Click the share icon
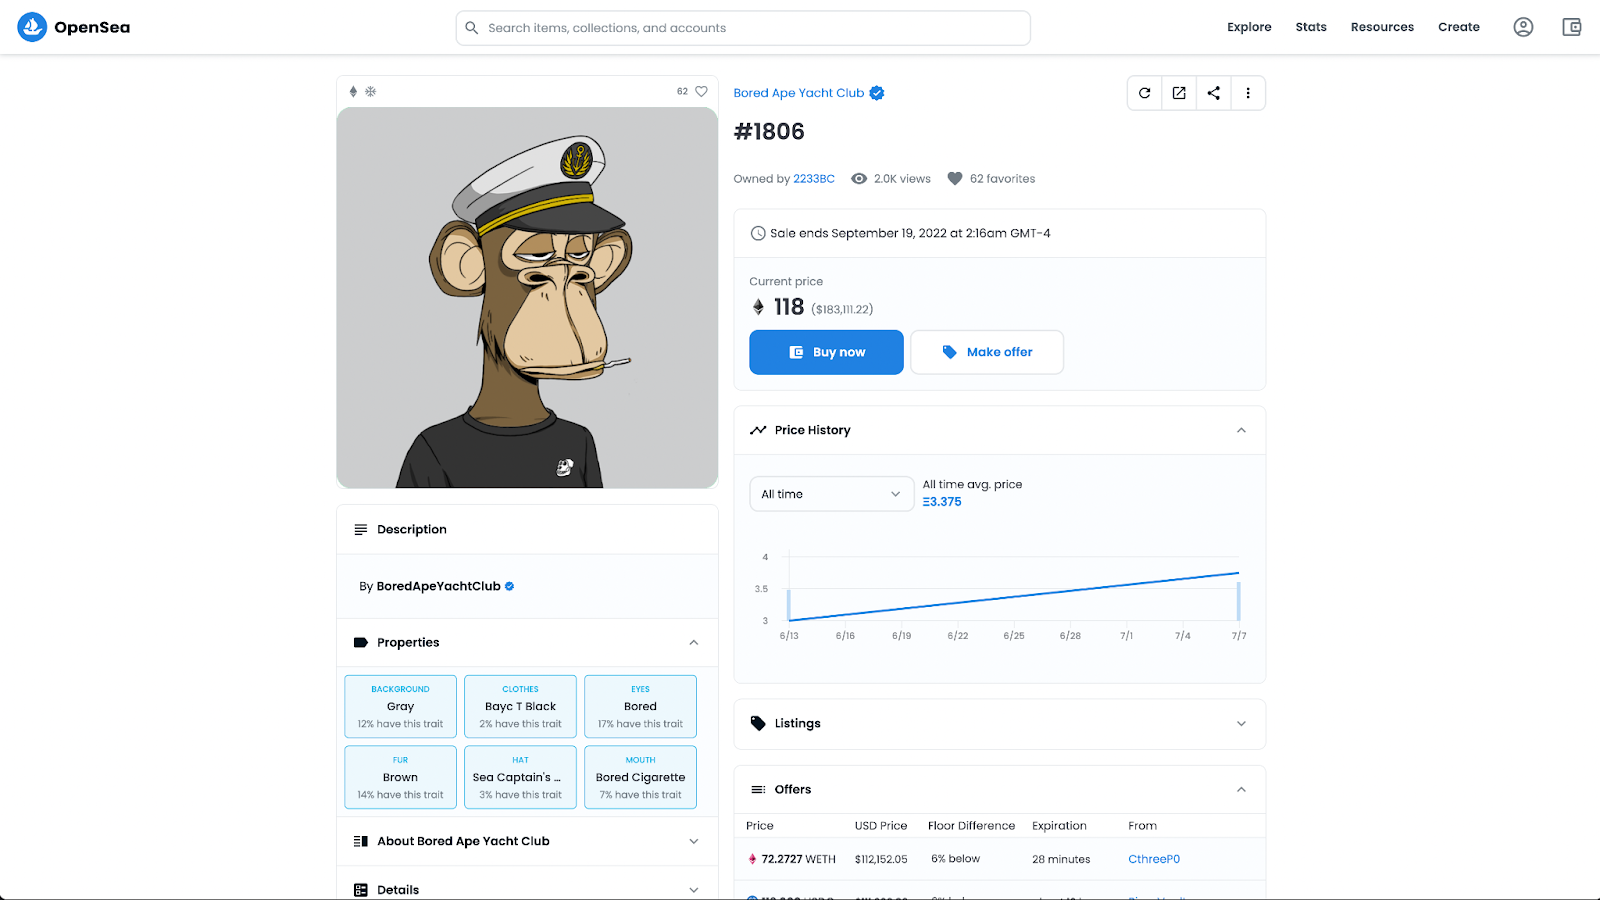This screenshot has width=1600, height=900. (x=1214, y=93)
